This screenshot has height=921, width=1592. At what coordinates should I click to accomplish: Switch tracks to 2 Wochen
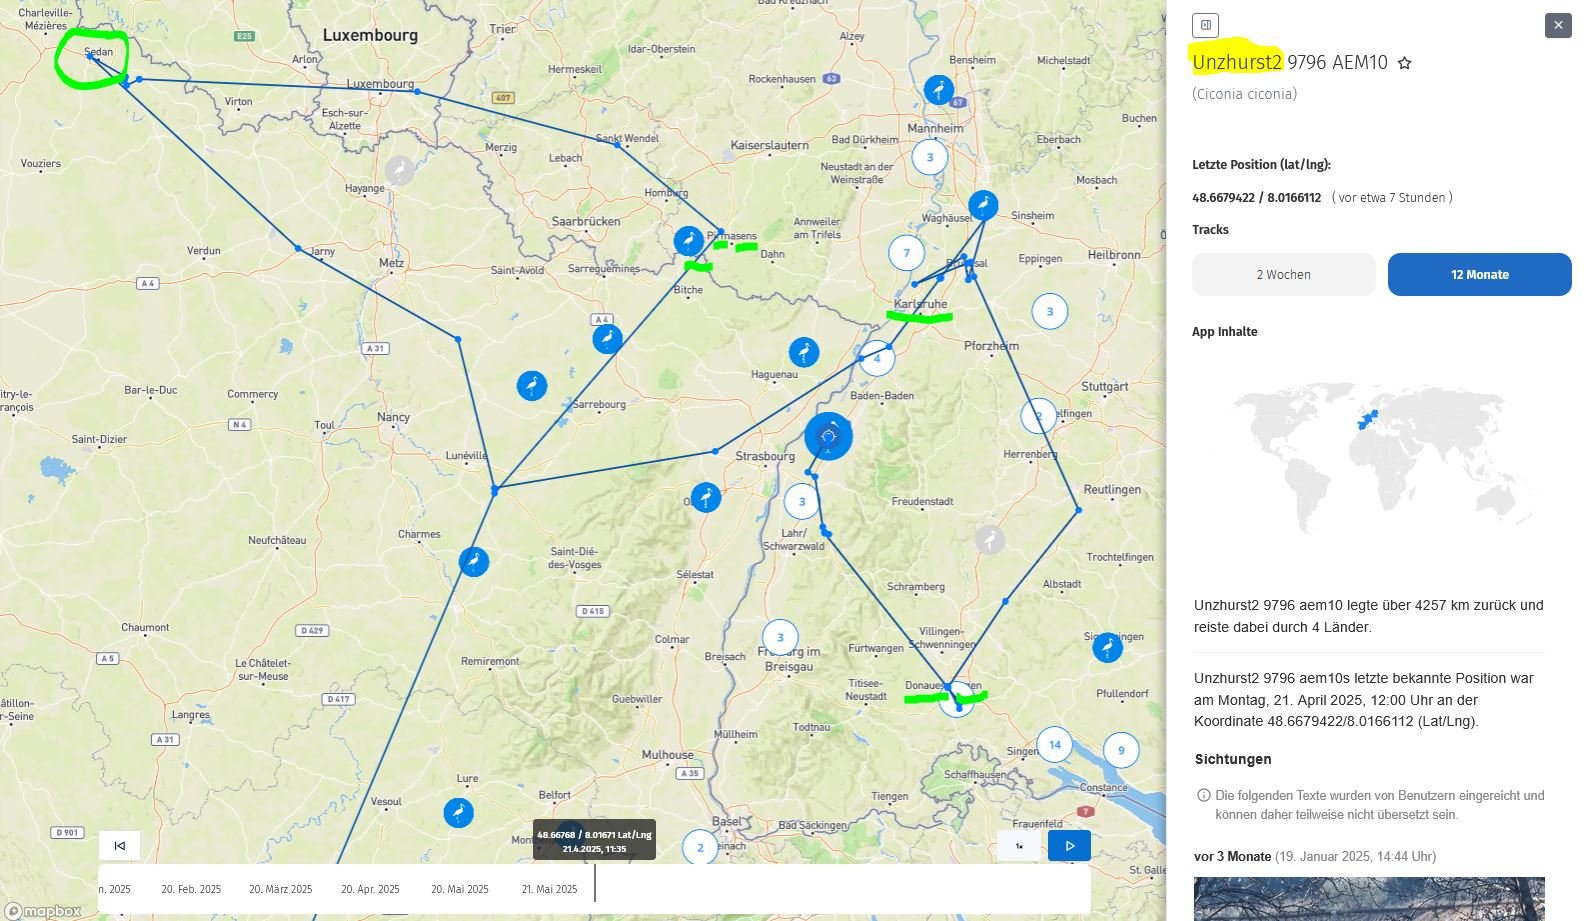[1283, 274]
